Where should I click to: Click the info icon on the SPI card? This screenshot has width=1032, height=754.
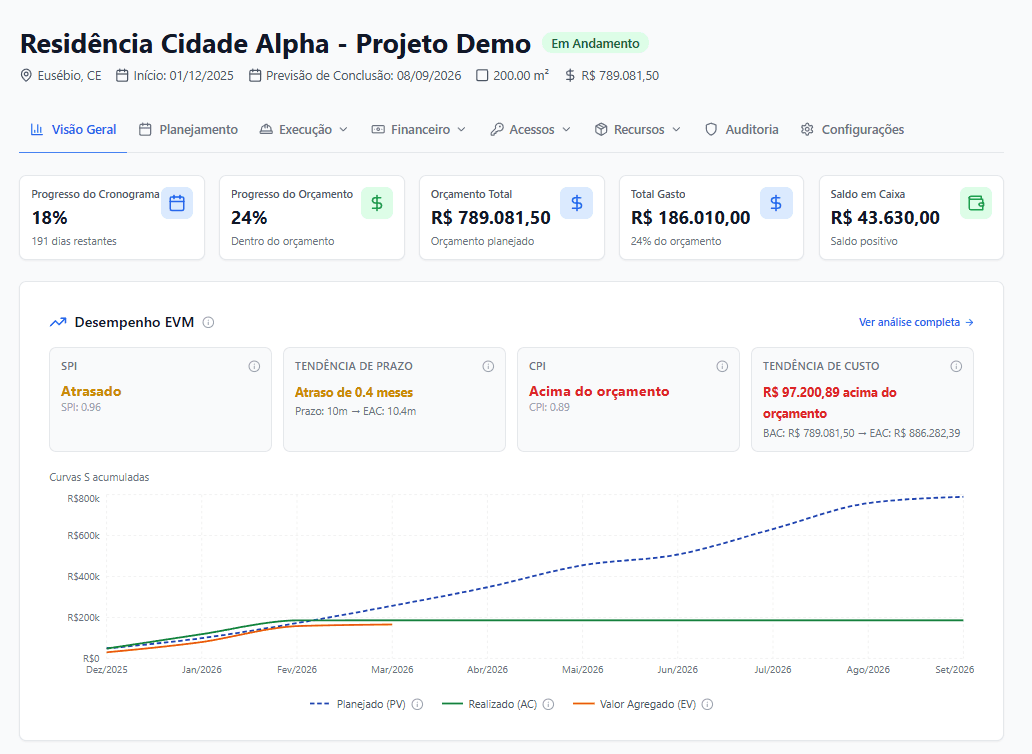254,366
